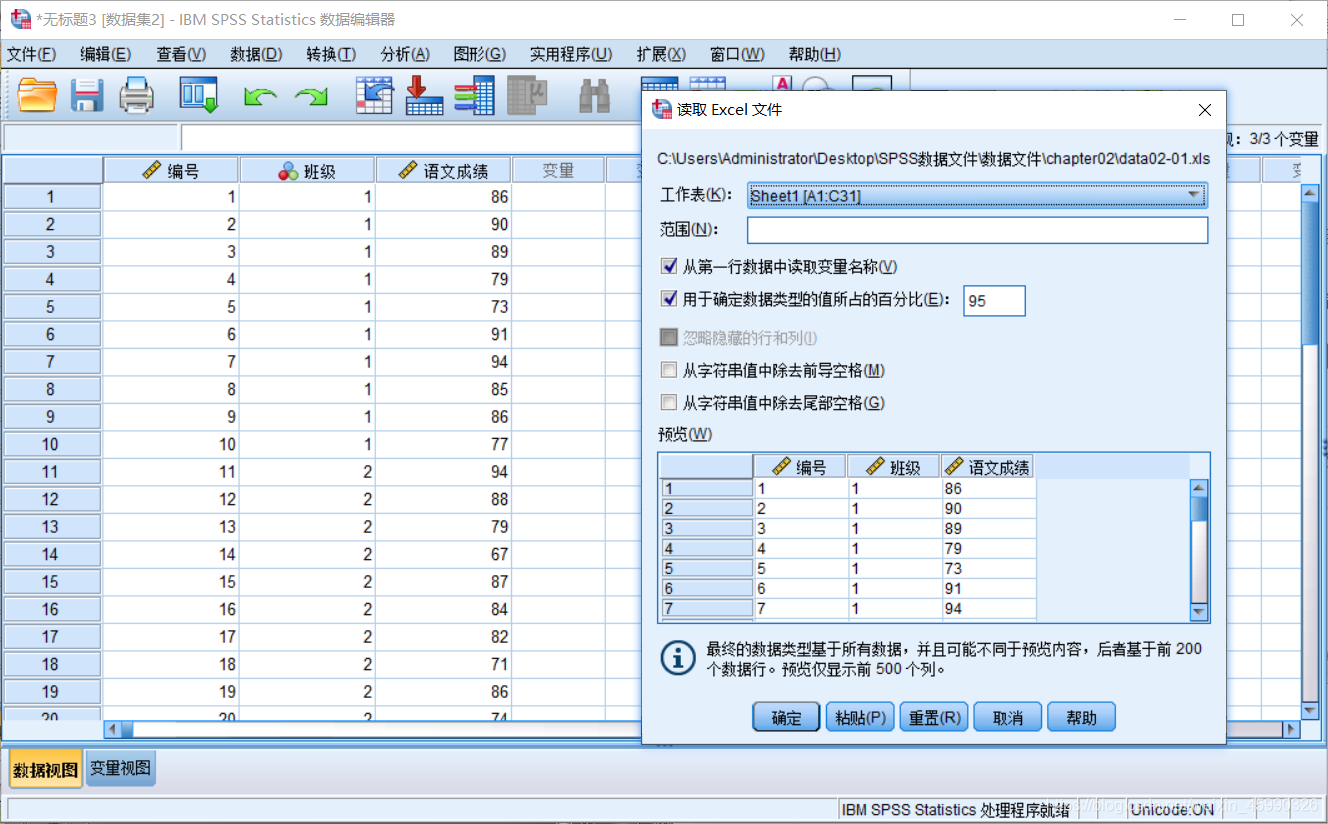Click the green Undo arrow icon

click(260, 96)
